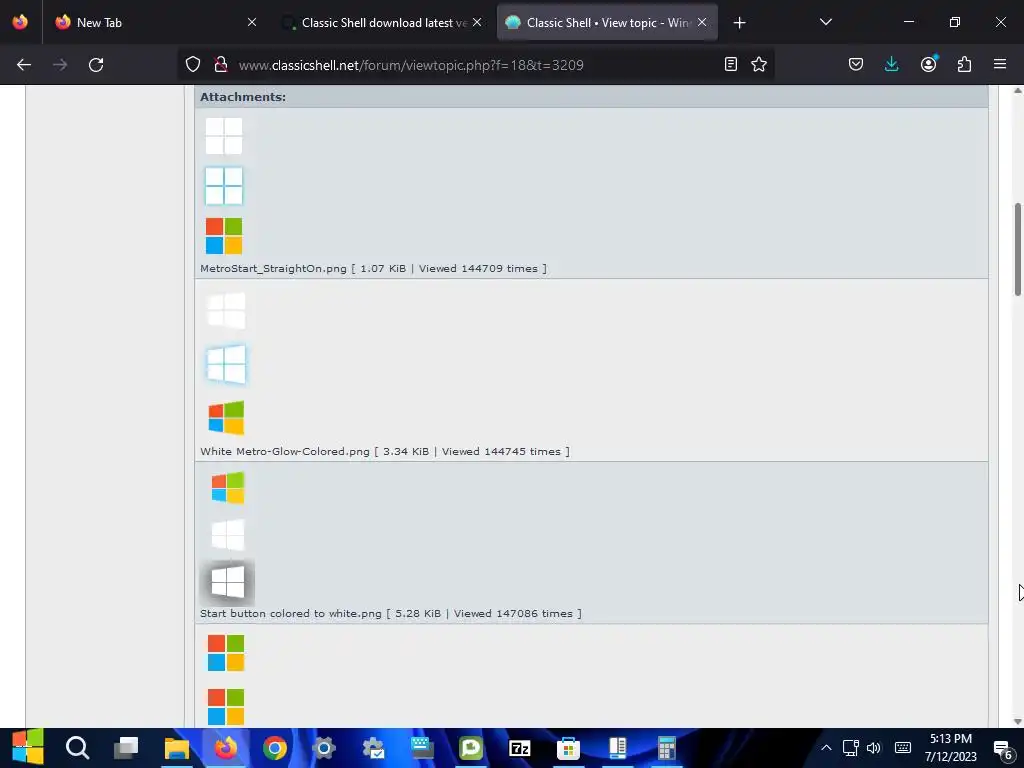Viewport: 1024px width, 768px height.
Task: Open Microsoft Store from taskbar
Action: (568, 748)
